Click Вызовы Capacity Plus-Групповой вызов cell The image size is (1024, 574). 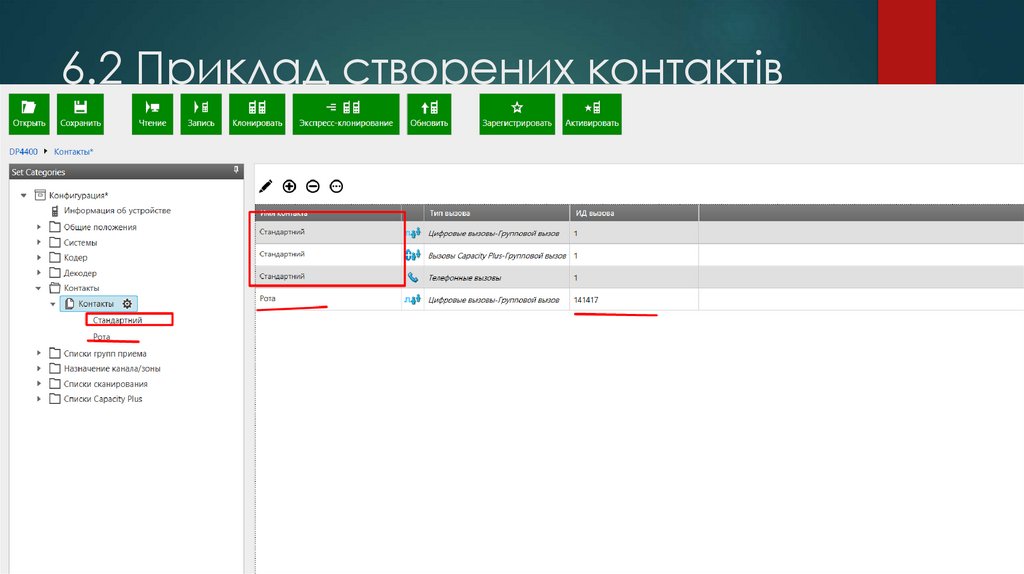tap(497, 255)
